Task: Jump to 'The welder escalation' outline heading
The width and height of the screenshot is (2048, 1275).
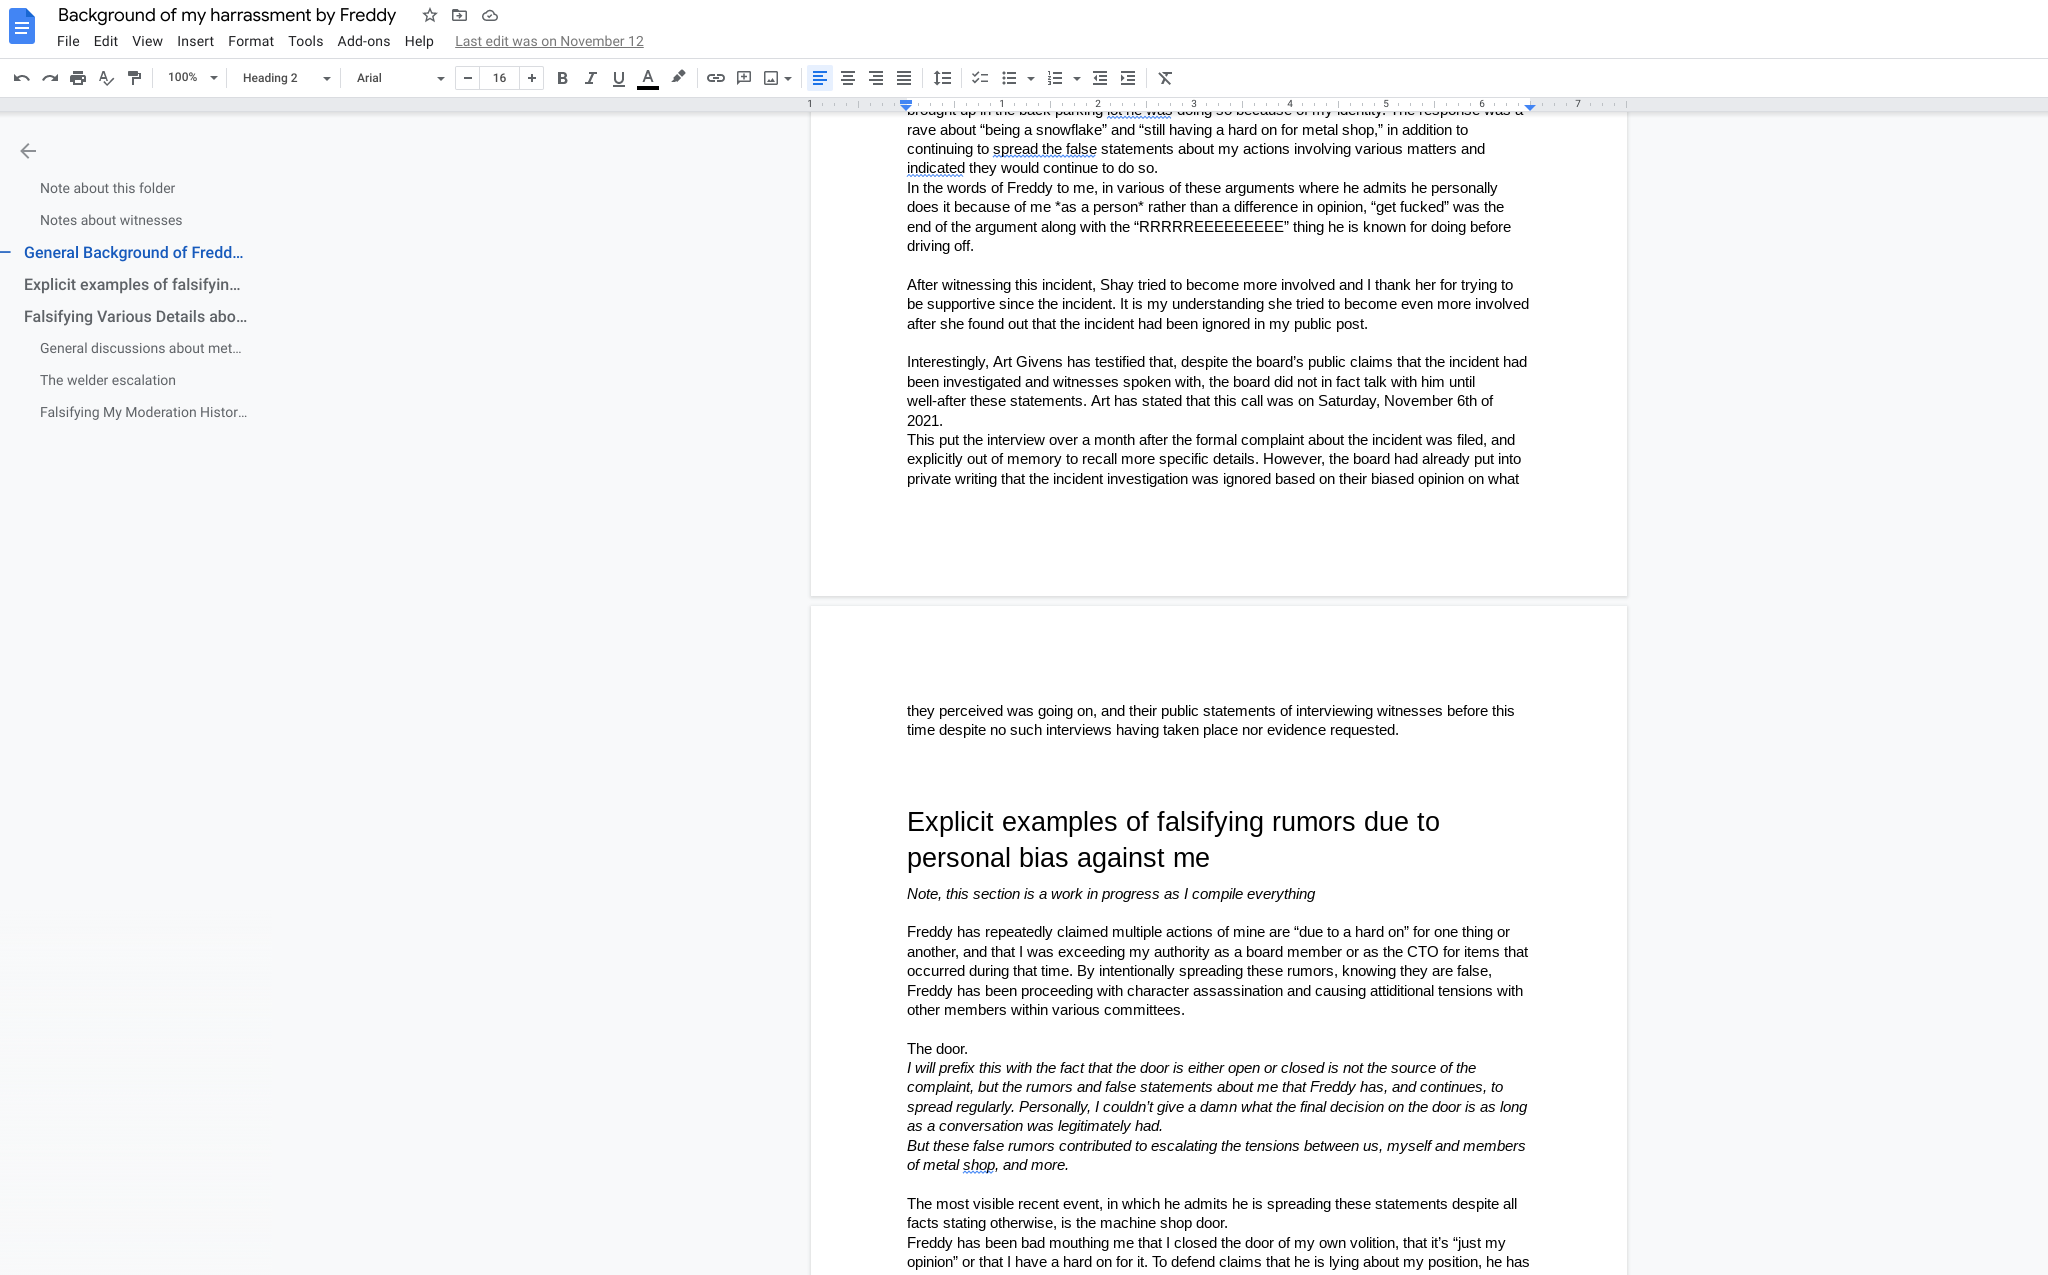Action: 108,380
